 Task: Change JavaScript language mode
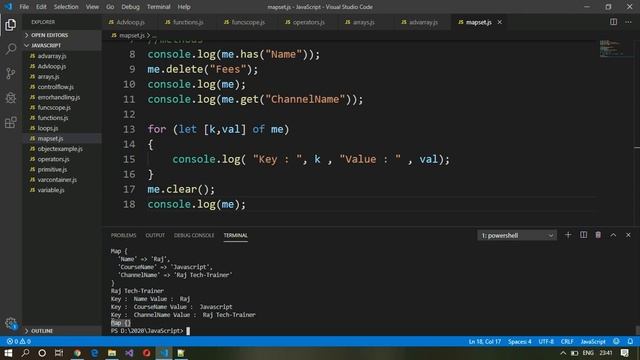[593, 341]
